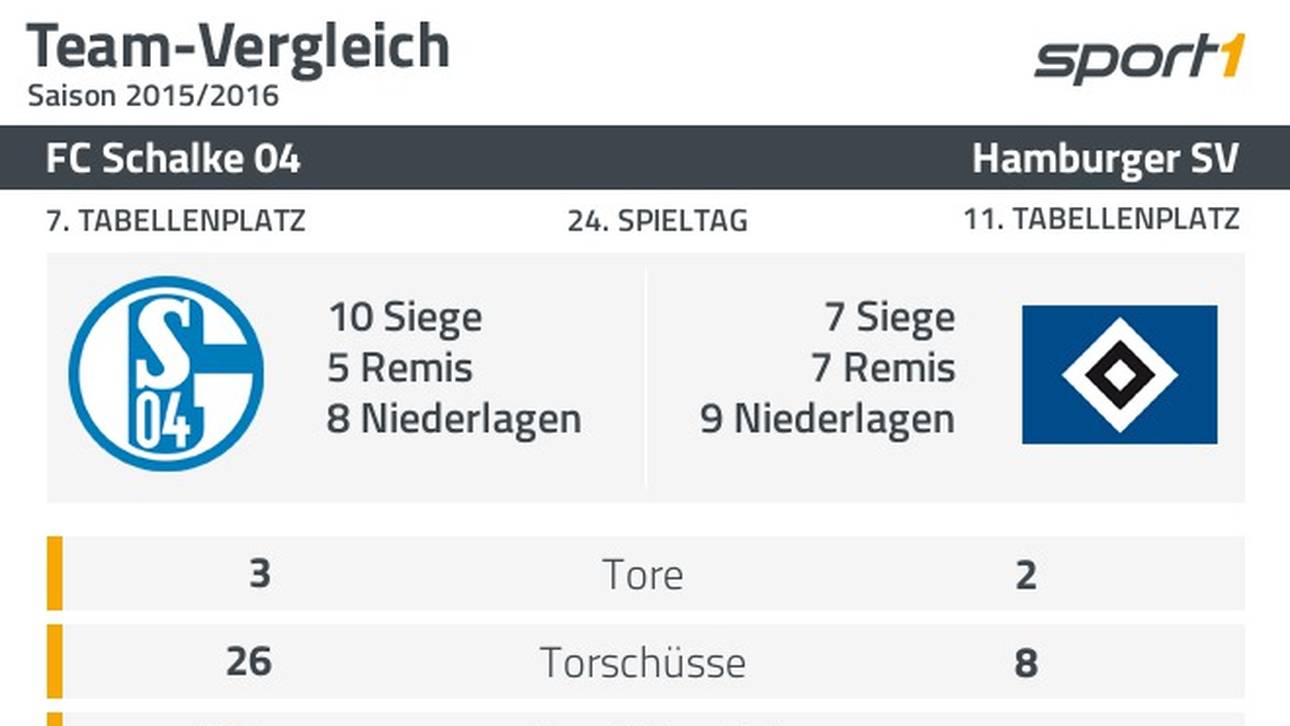1290x726 pixels.
Task: Click Hamburg's 9 Niederlagen text
Action: point(827,419)
